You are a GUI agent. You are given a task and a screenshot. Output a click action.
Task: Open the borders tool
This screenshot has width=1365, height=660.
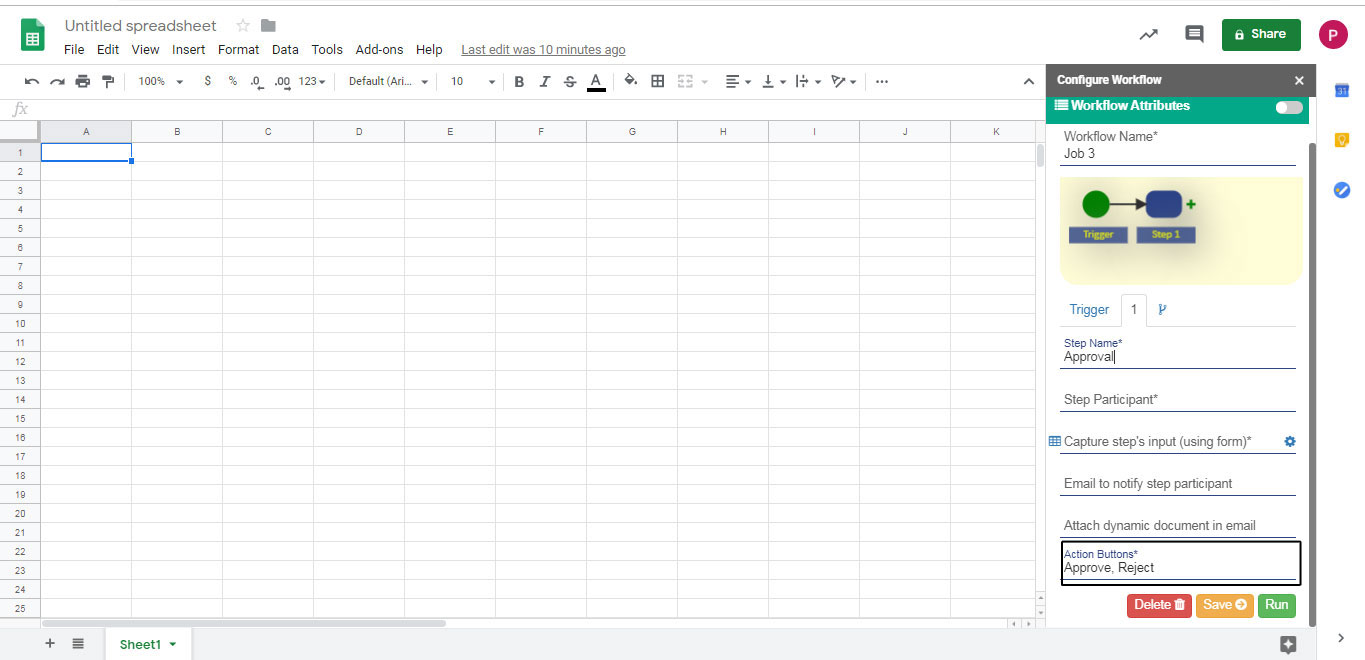(x=657, y=81)
